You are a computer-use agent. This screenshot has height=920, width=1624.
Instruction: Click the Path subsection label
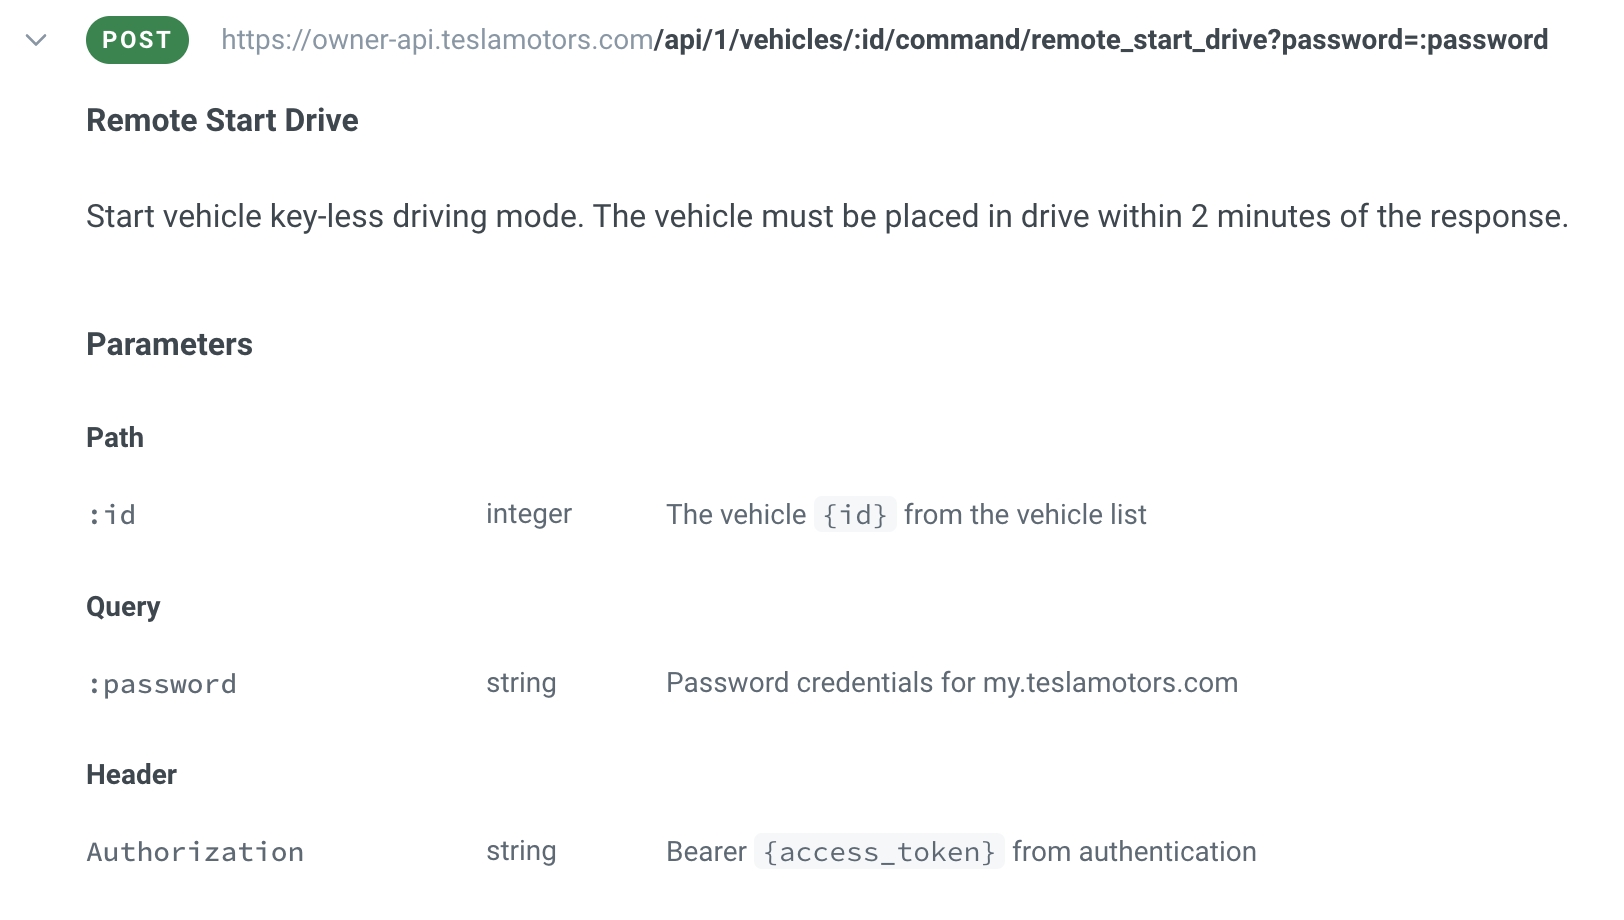tap(115, 438)
